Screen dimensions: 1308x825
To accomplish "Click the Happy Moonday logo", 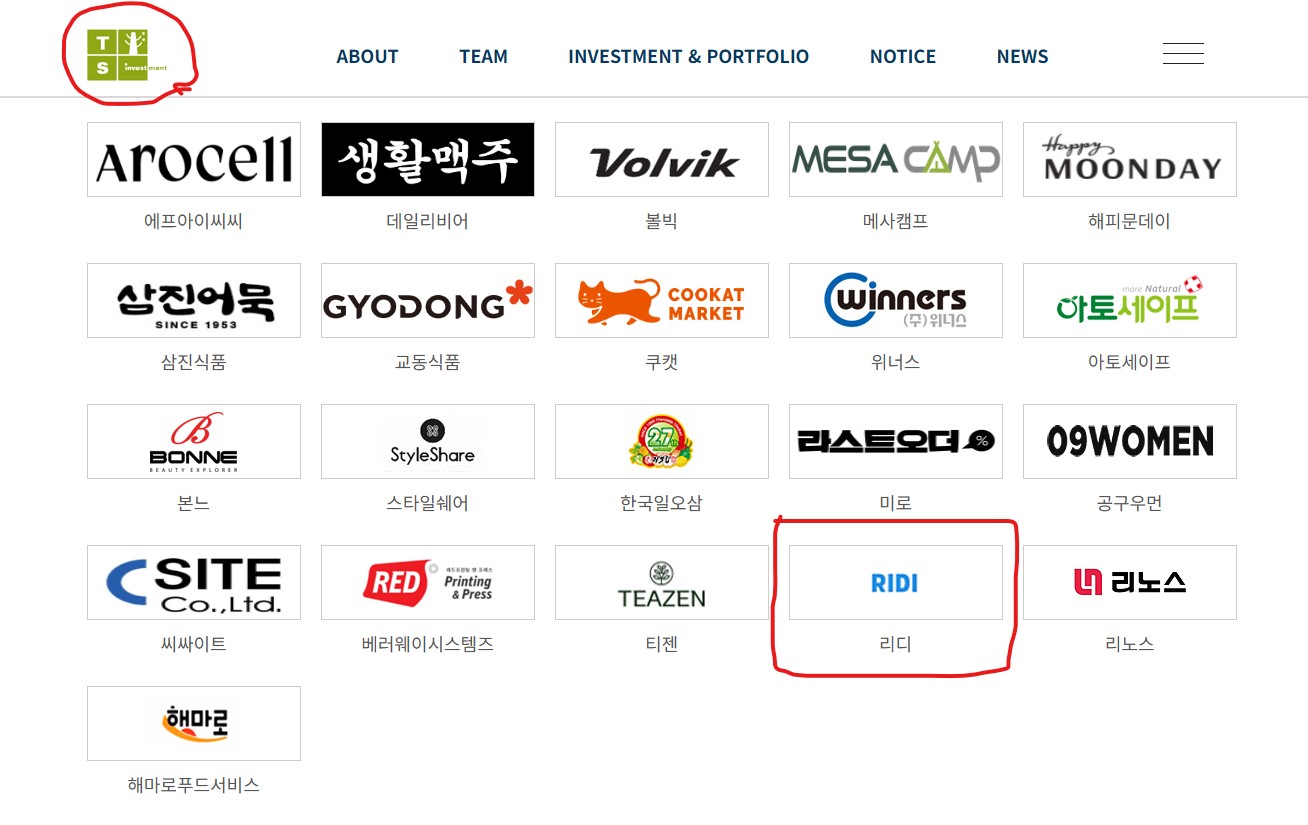I will coord(1130,160).
